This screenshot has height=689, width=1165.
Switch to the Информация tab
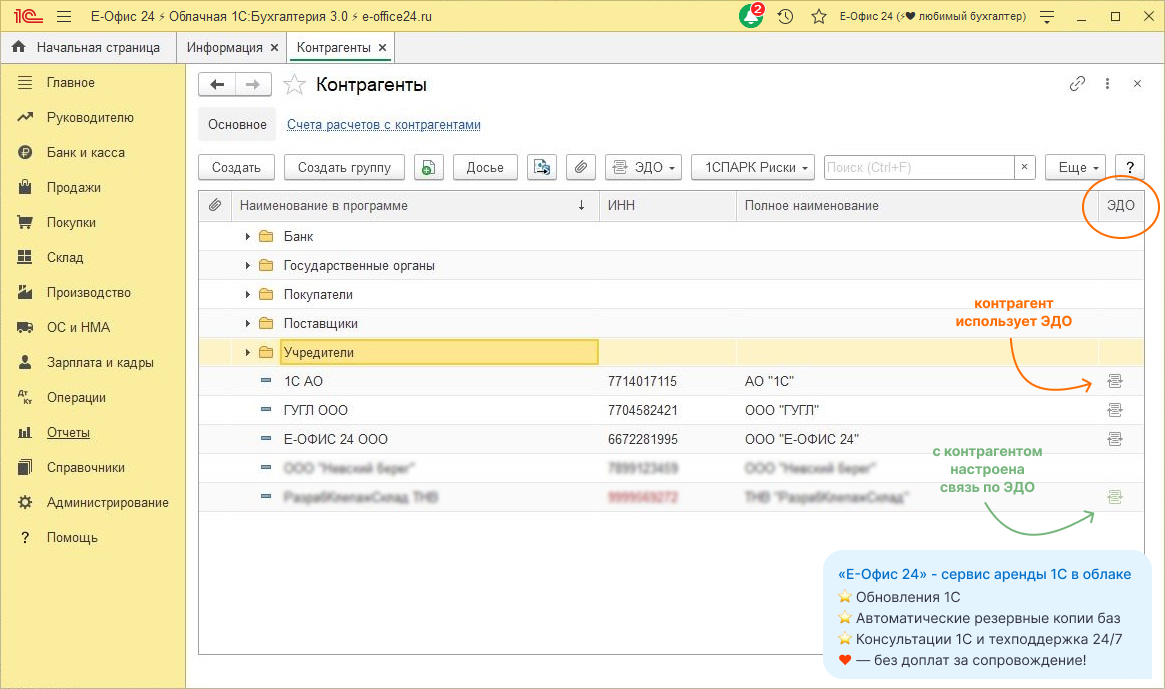click(224, 48)
